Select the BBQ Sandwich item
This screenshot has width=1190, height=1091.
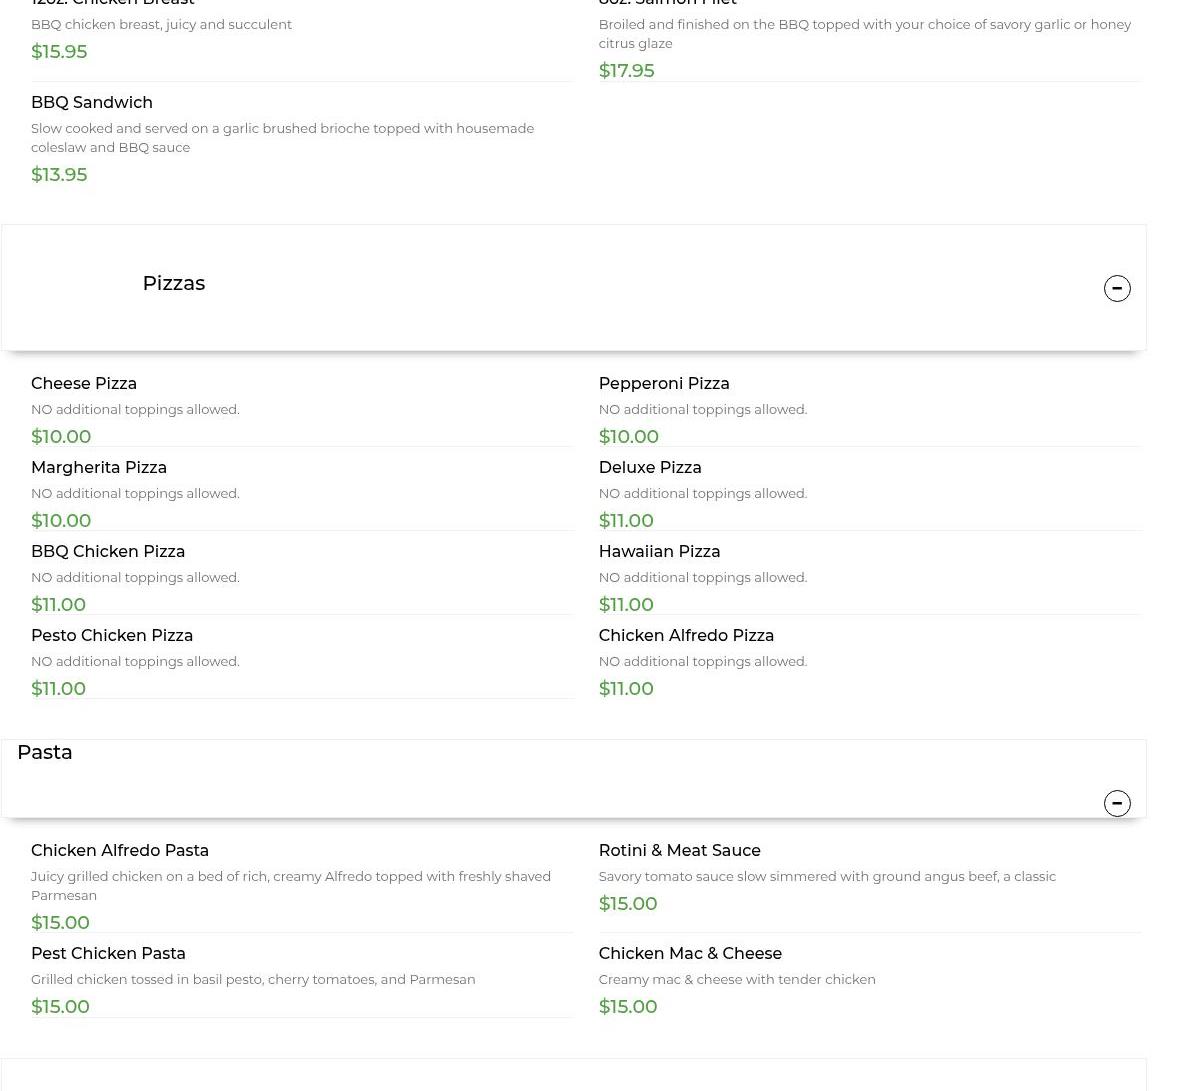(x=92, y=103)
